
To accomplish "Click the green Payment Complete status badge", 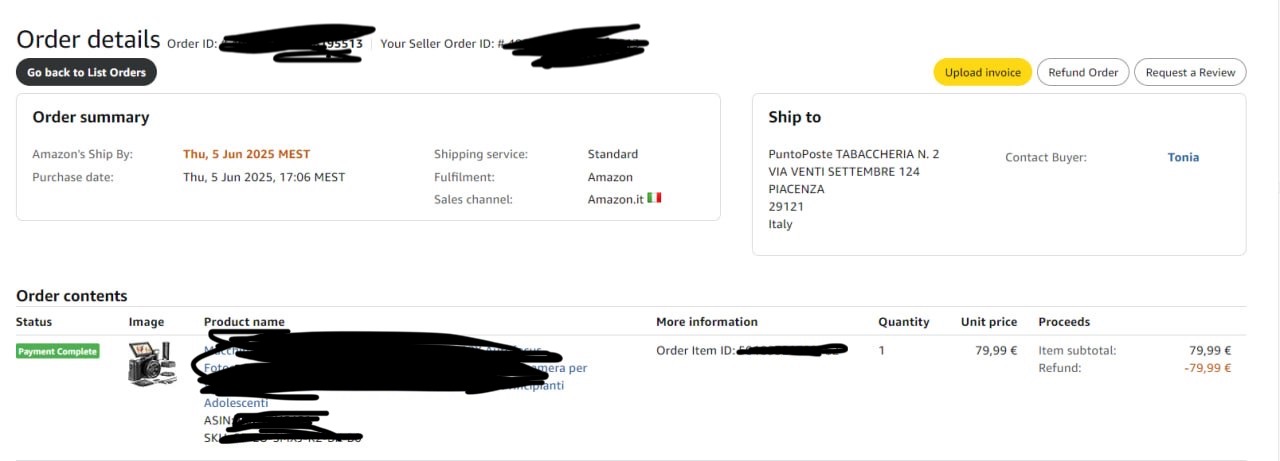I will 58,351.
